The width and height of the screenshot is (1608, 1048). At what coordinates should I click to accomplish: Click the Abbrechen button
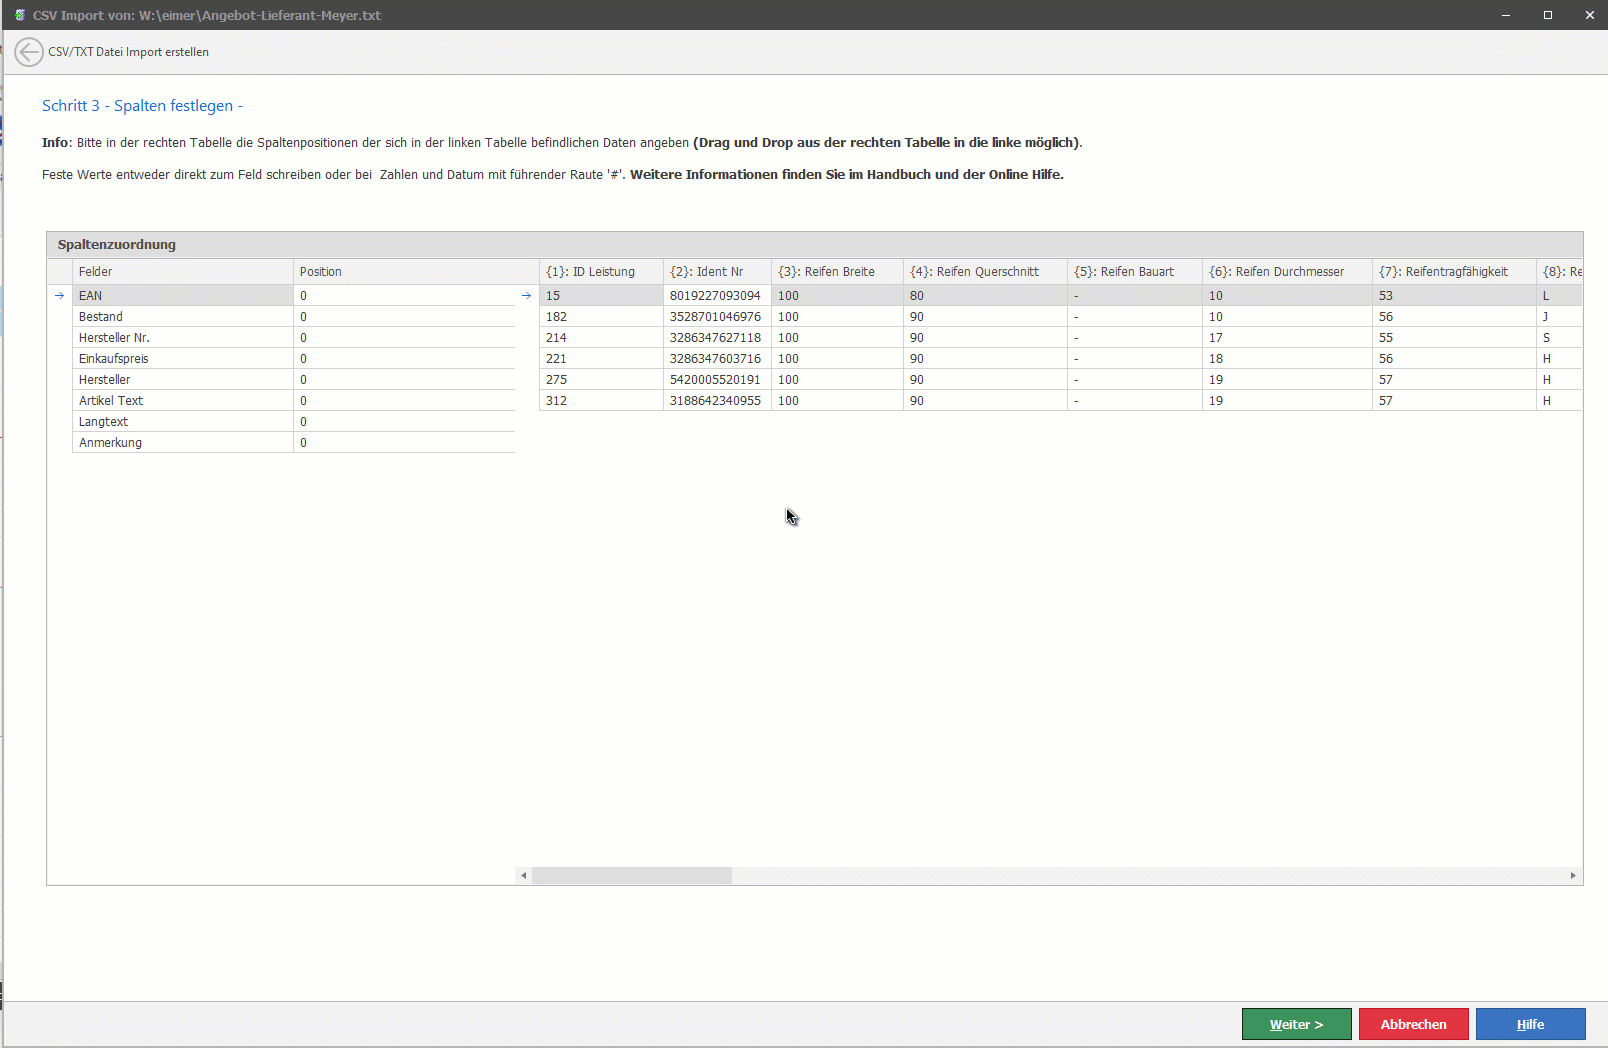click(1413, 1024)
